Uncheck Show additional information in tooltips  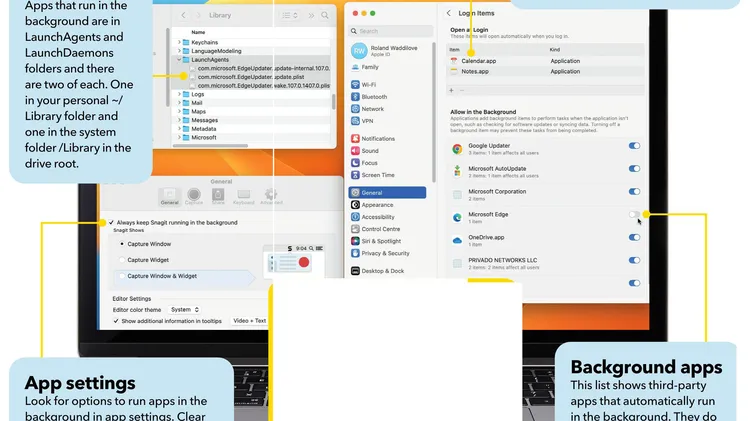tap(116, 321)
